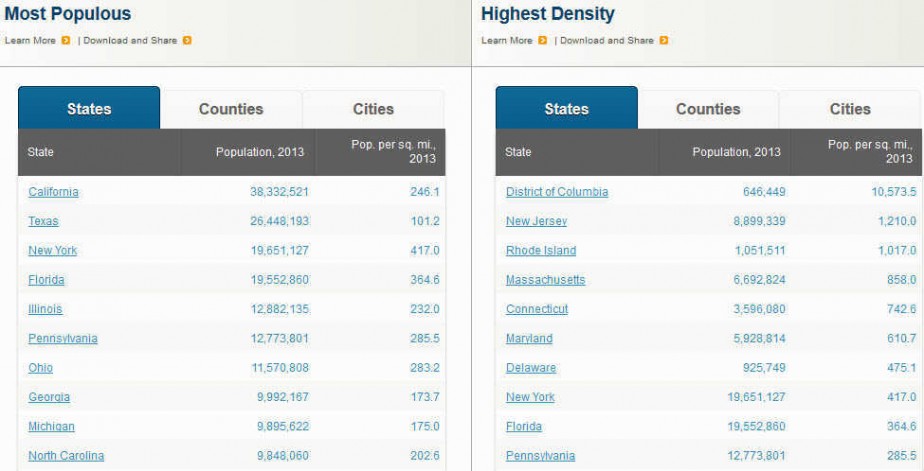
Task: Open Learn More under Most Populous
Action: click(x=30, y=41)
